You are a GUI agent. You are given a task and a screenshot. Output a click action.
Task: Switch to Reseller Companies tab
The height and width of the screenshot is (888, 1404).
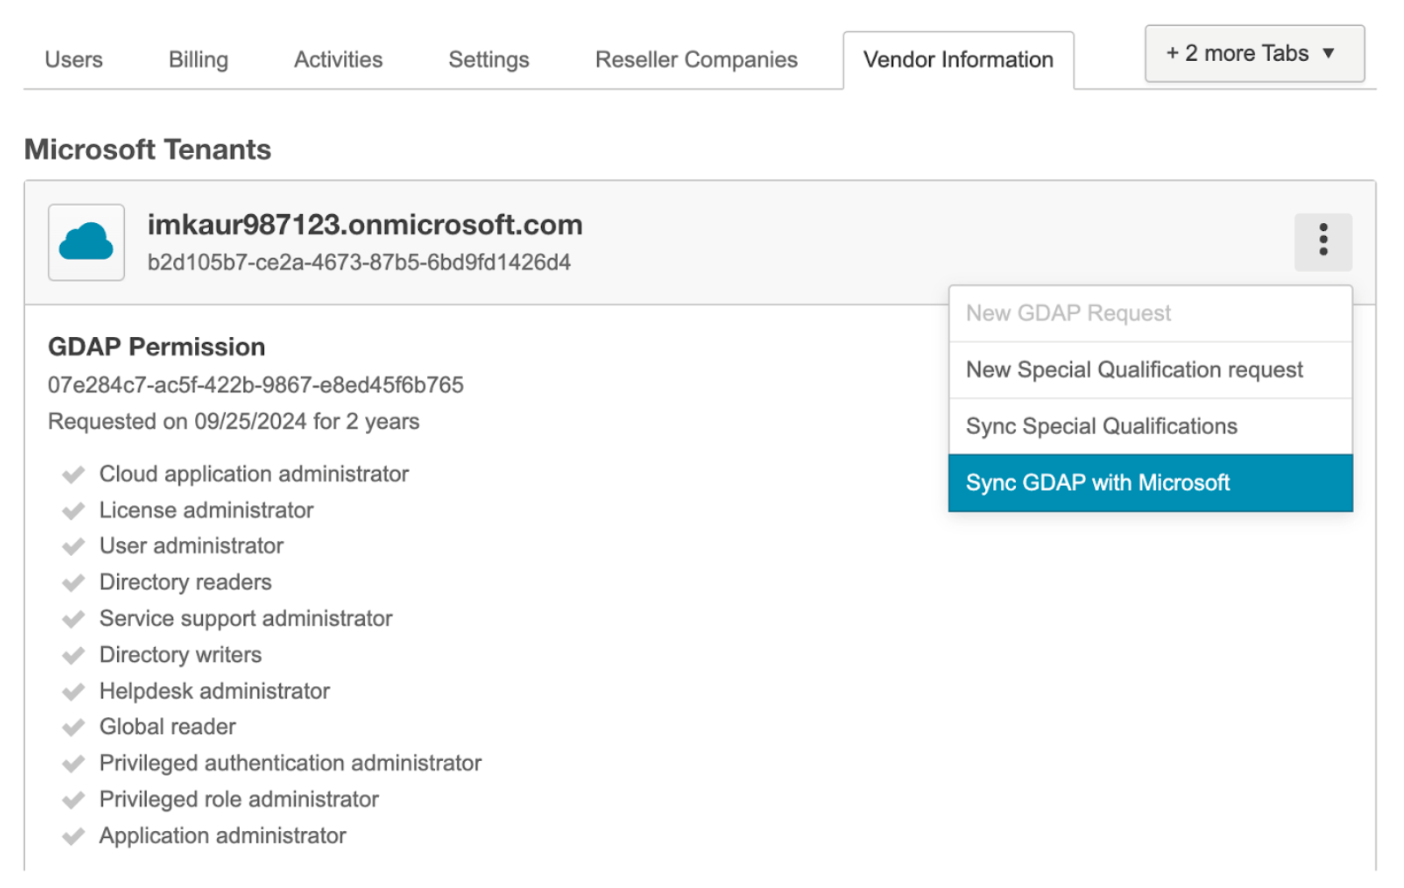point(696,60)
